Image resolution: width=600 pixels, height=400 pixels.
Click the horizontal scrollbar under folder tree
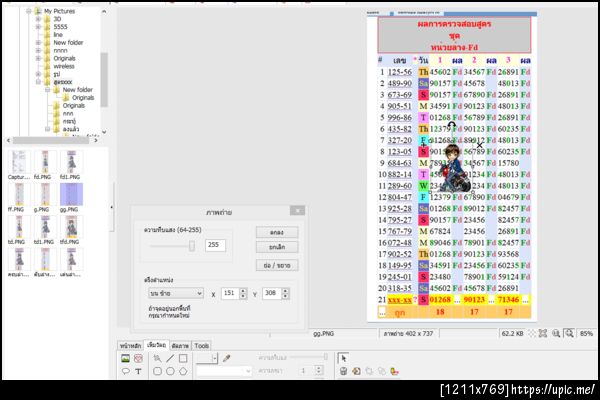(52, 140)
